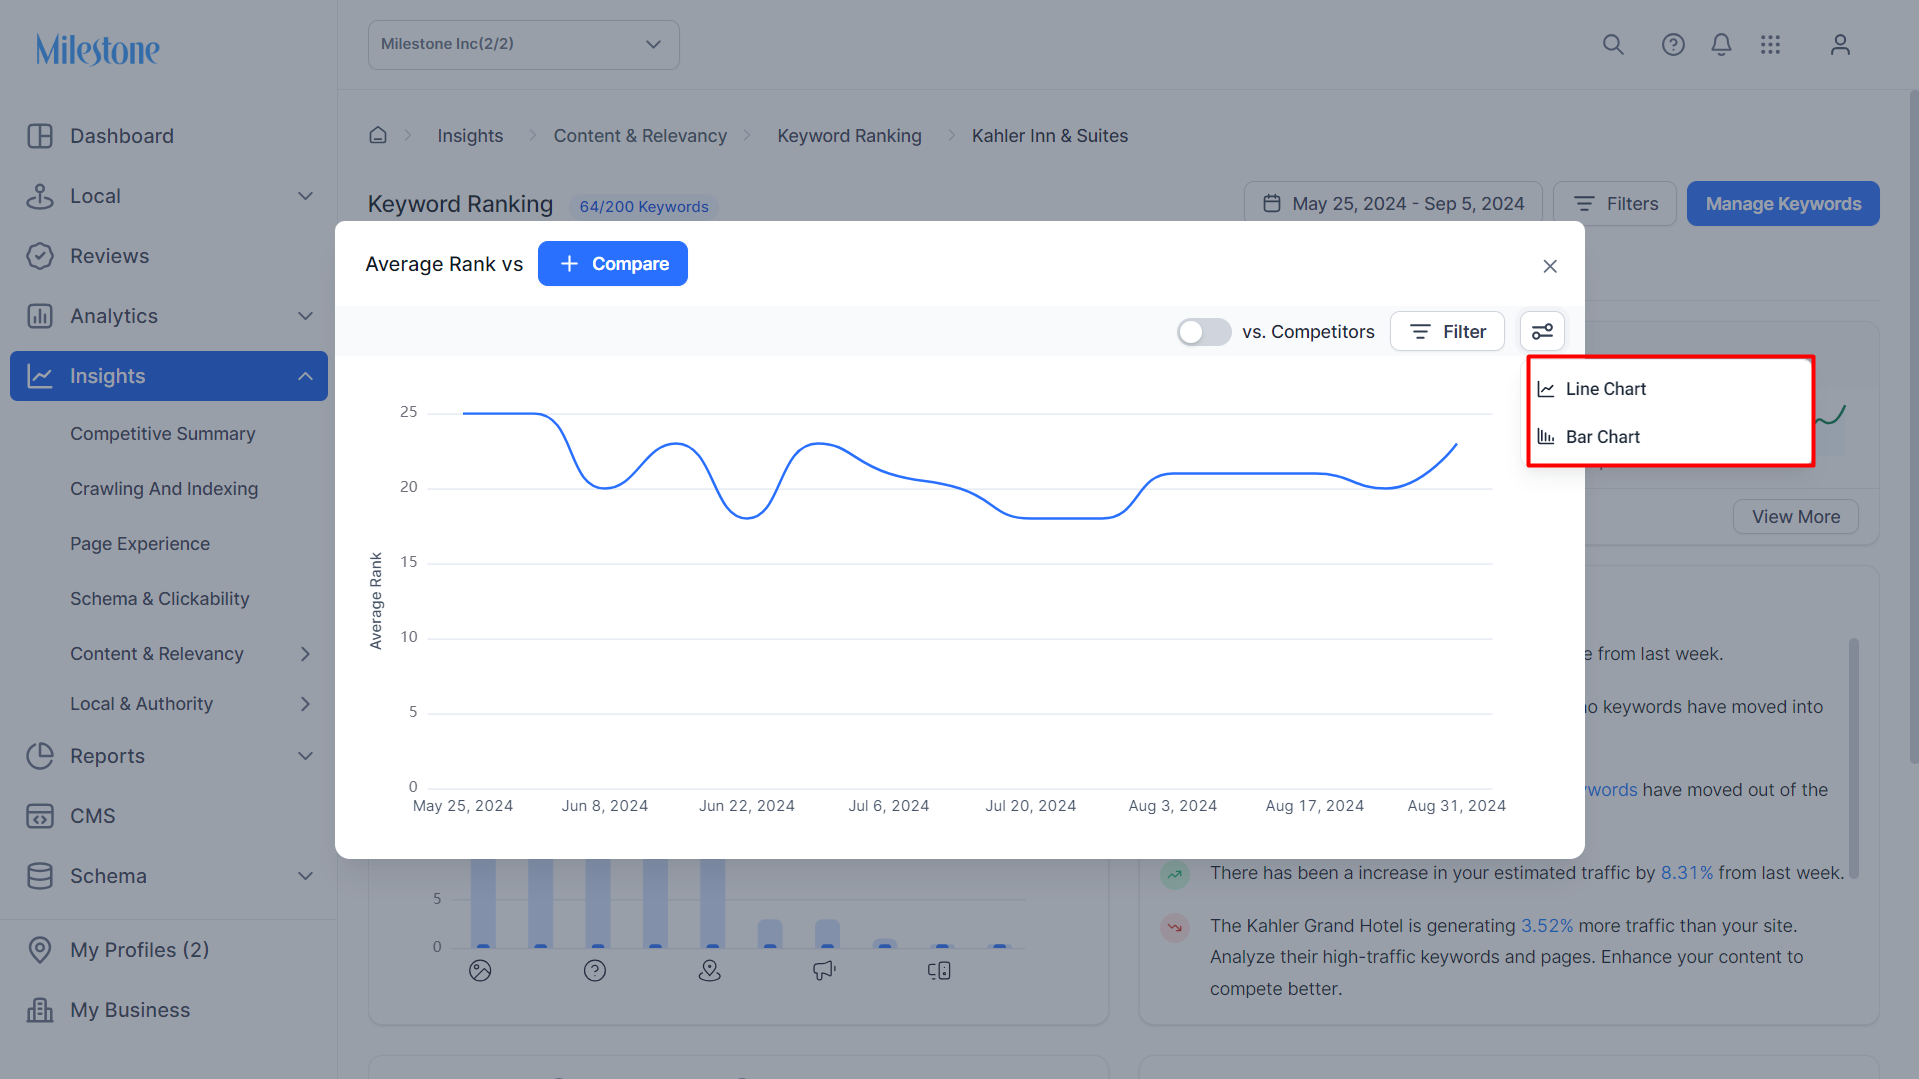Open Insights breadcrumb link
The width and height of the screenshot is (1919, 1079).
[x=470, y=136]
